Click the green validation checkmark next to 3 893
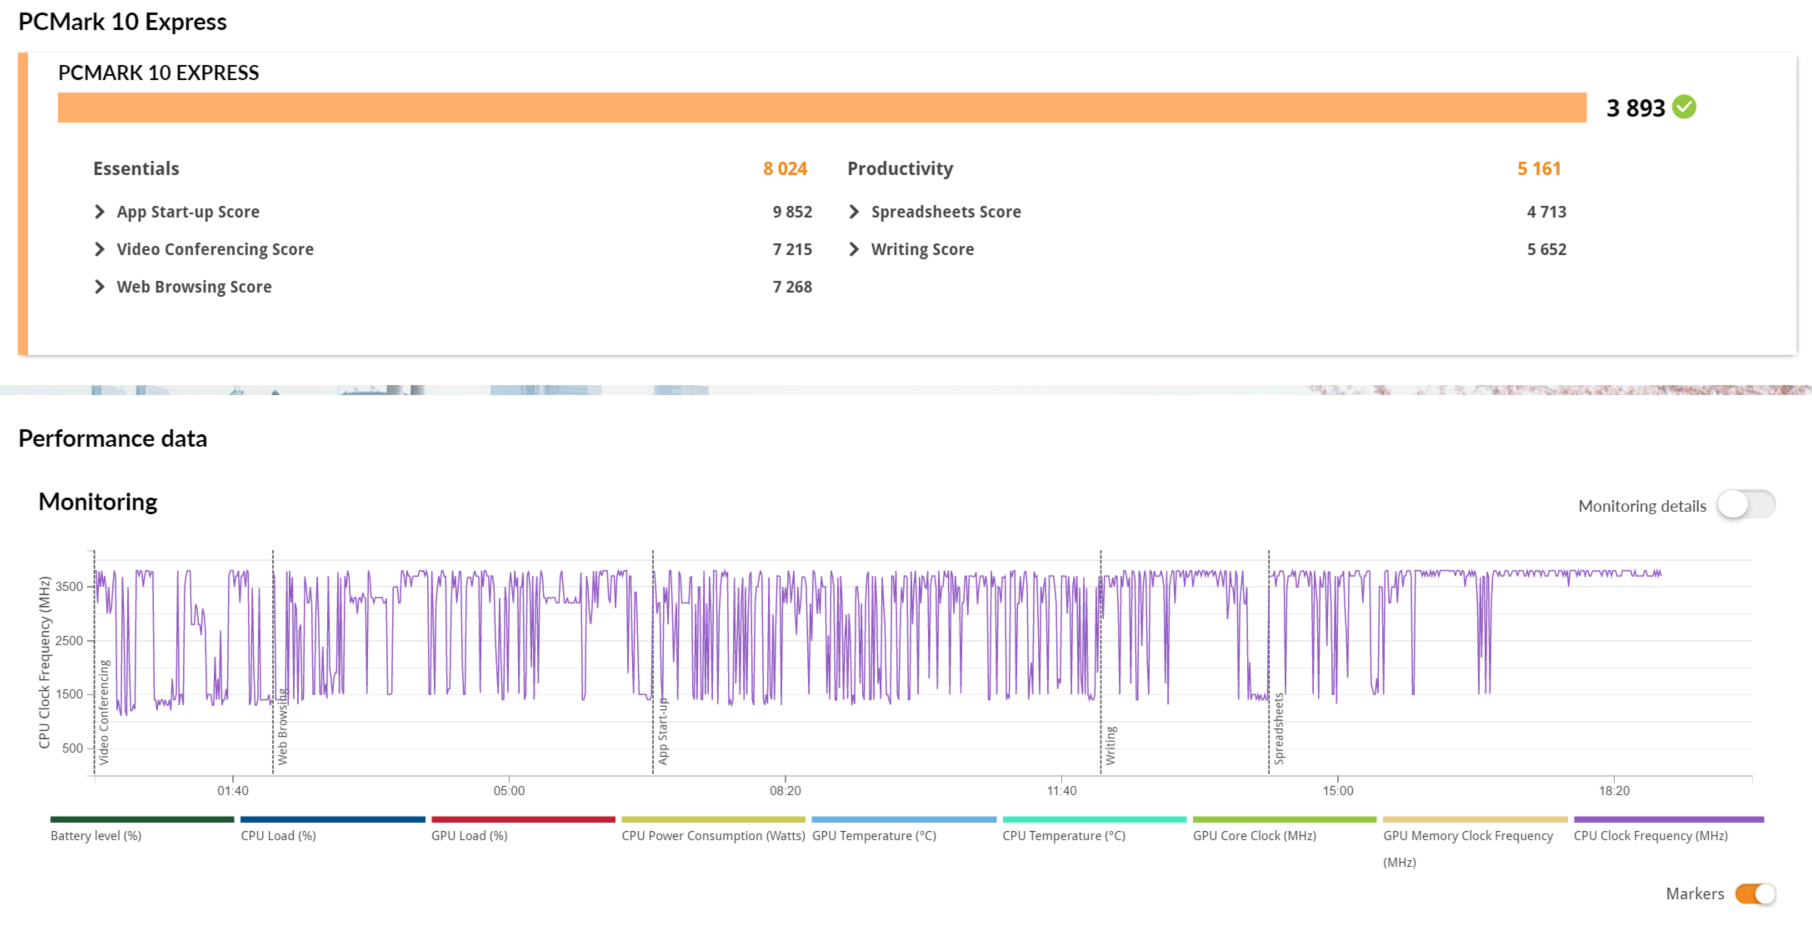Screen dimensions: 1812x928 point(1684,107)
